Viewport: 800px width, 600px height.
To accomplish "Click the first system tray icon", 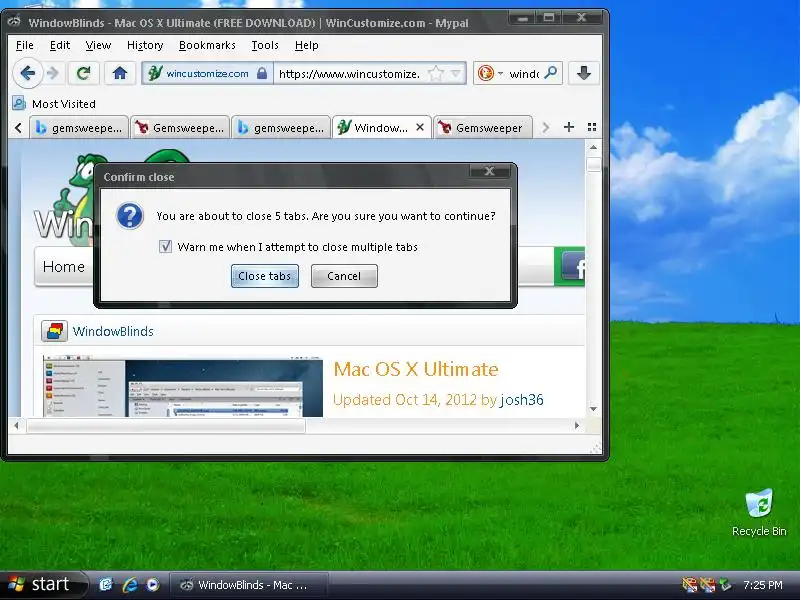I will coord(690,585).
